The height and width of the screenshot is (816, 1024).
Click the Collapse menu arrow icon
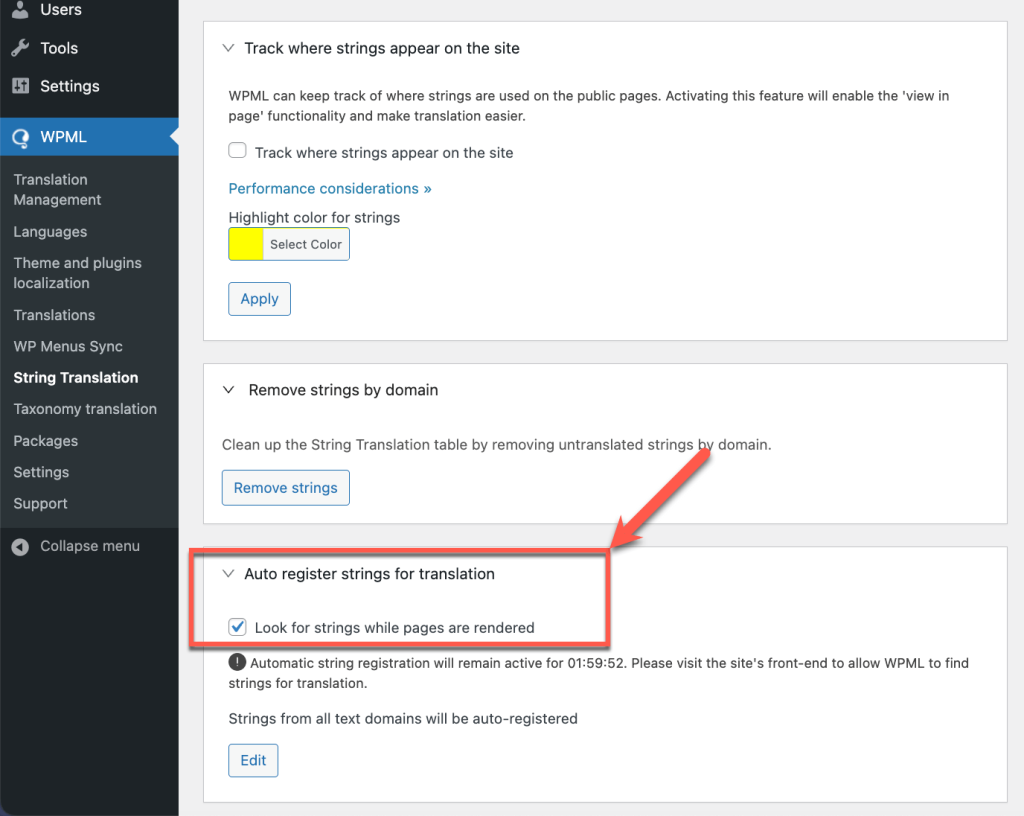[21, 546]
